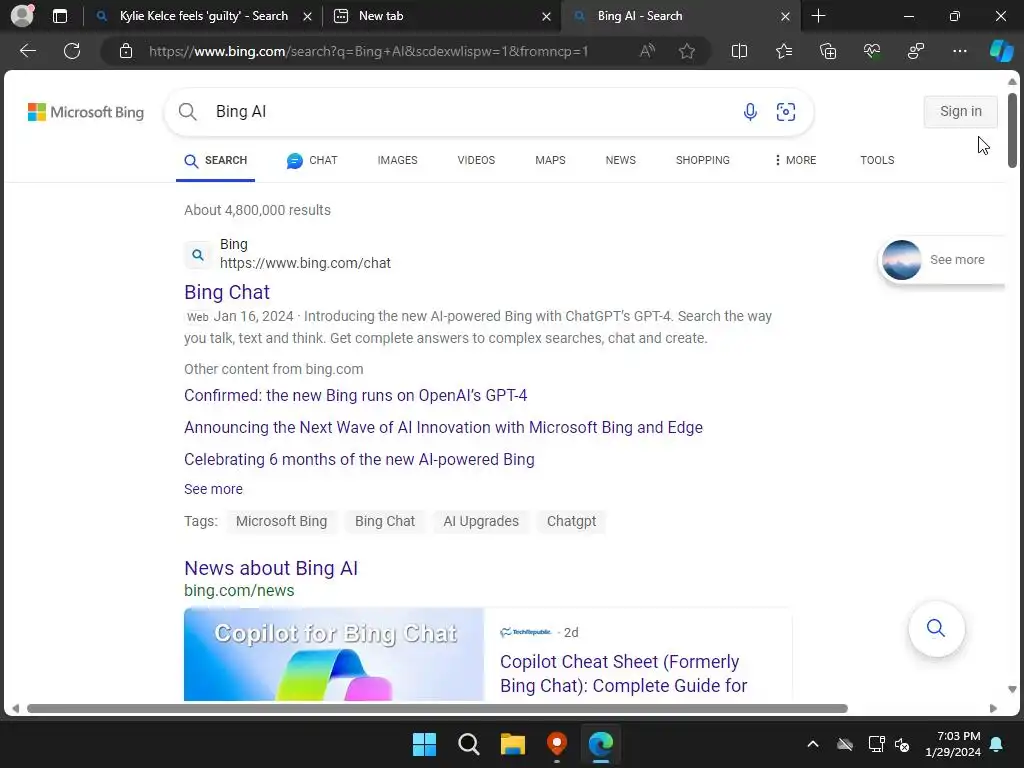Expand the MORE menu
This screenshot has height=768, width=1024.
(795, 160)
